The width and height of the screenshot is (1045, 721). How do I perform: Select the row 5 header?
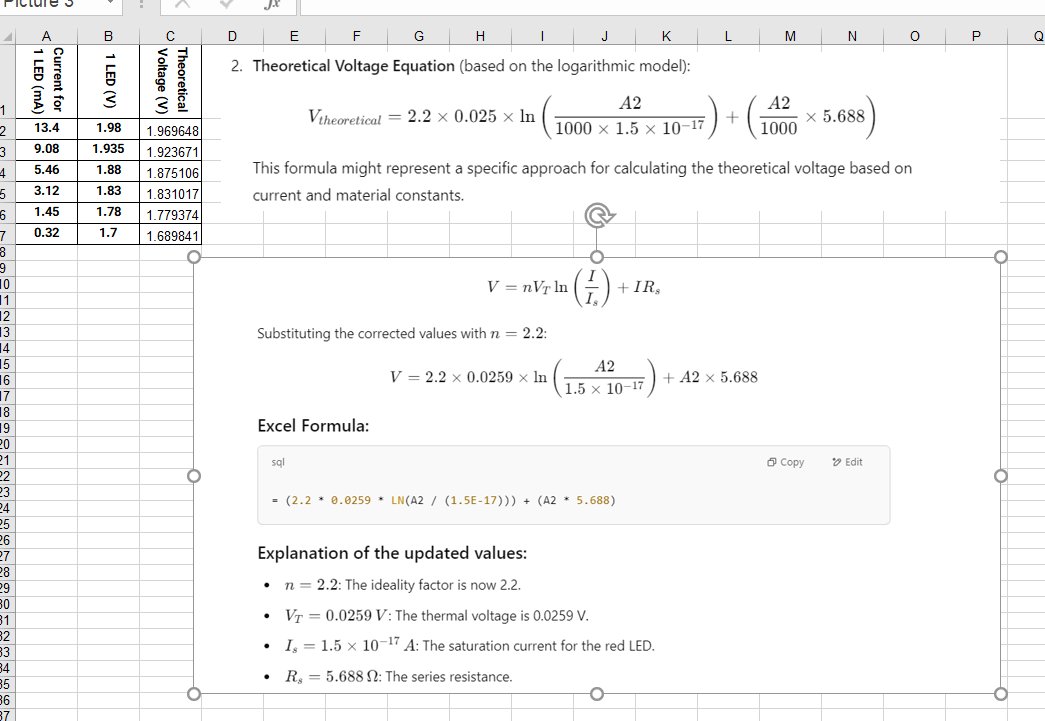click(8, 190)
